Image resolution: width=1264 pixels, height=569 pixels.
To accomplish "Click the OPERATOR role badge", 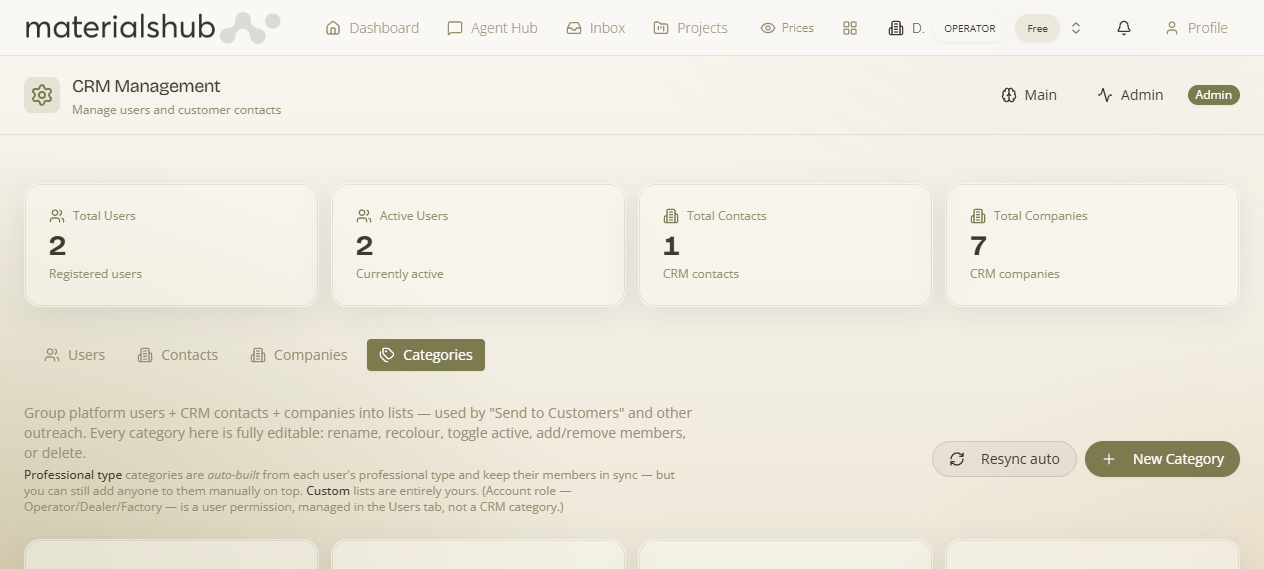I will (x=970, y=28).
